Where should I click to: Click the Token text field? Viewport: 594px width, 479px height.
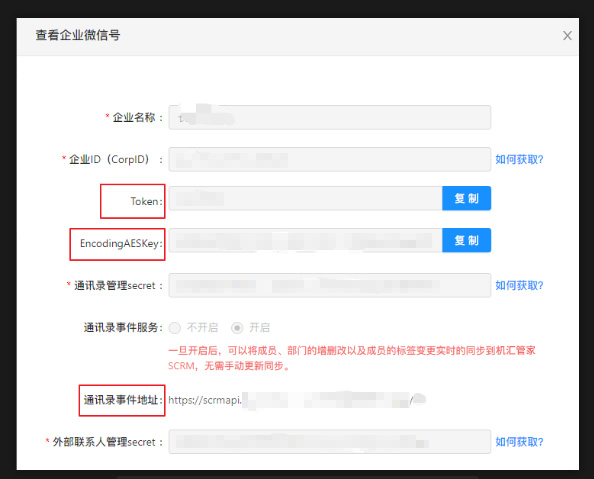click(305, 198)
